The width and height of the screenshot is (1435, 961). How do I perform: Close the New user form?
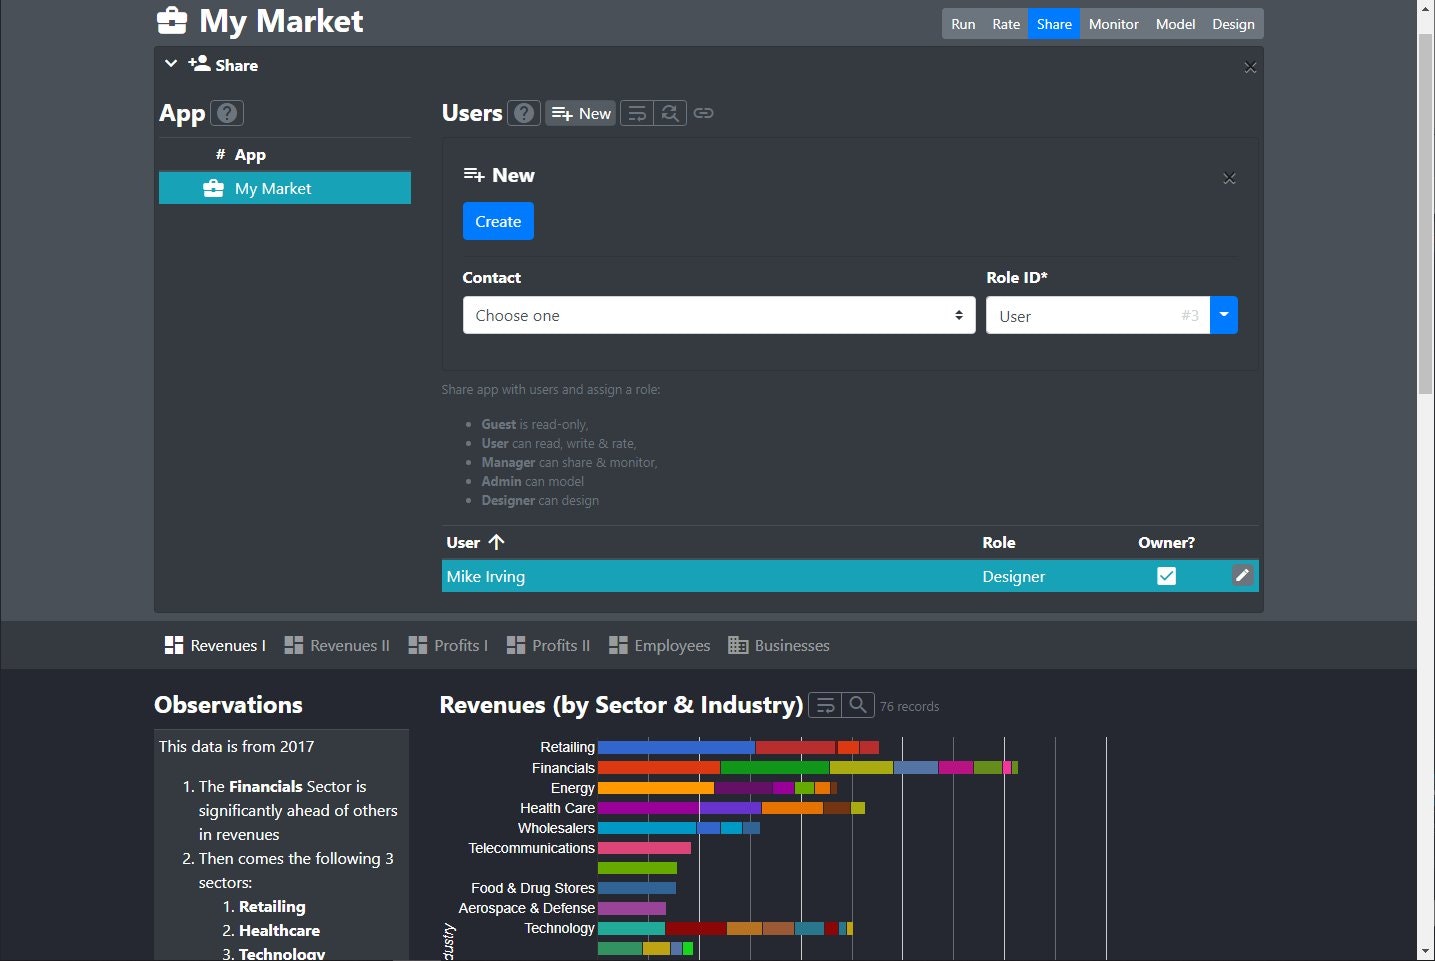click(1229, 178)
